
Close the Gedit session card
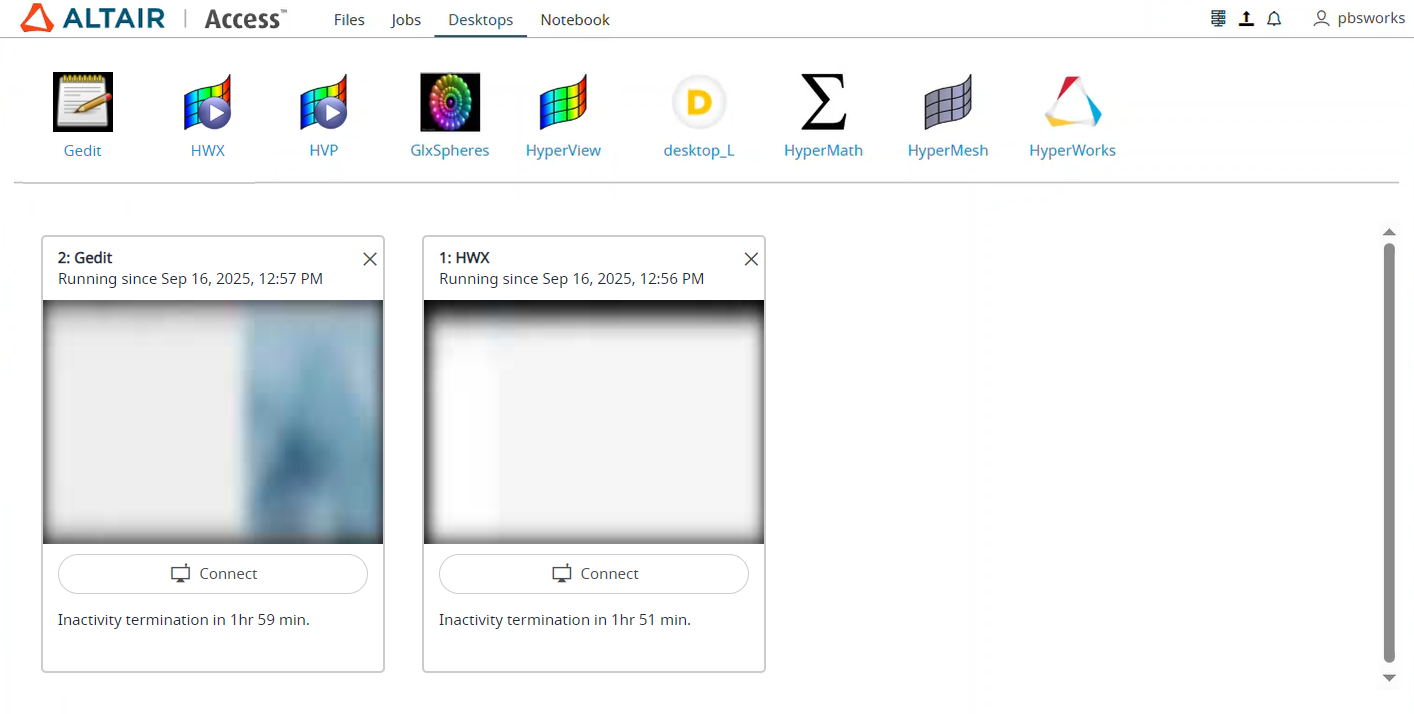pyautogui.click(x=370, y=259)
